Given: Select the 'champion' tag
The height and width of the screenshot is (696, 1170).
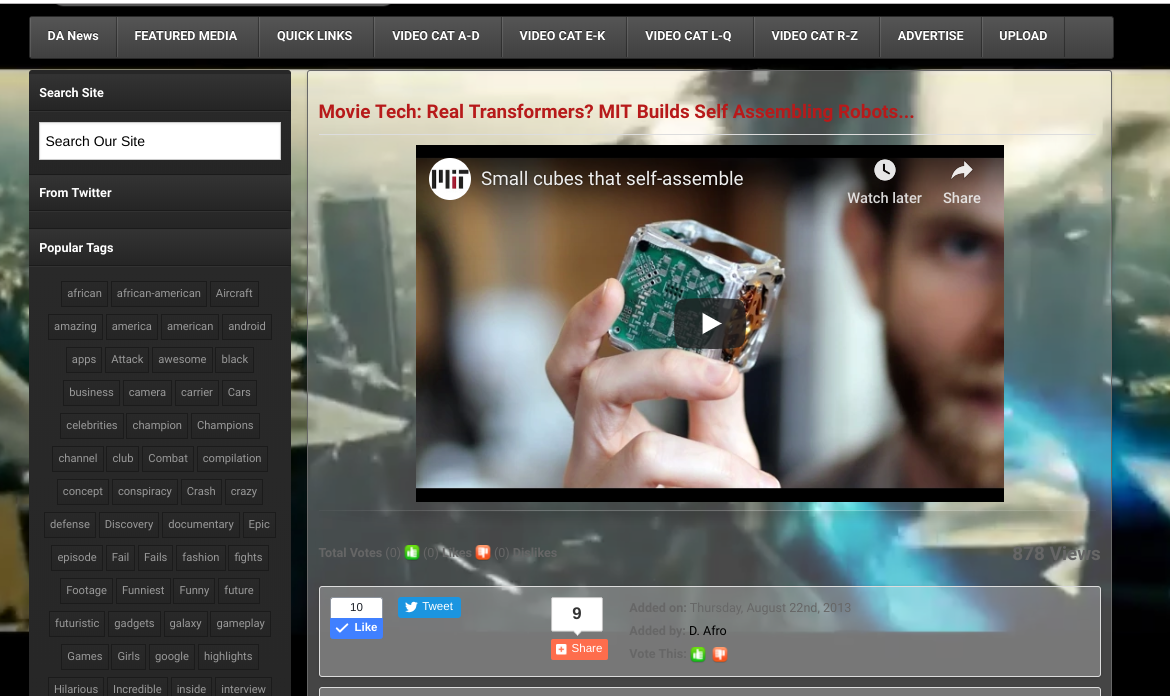Looking at the screenshot, I should point(157,425).
